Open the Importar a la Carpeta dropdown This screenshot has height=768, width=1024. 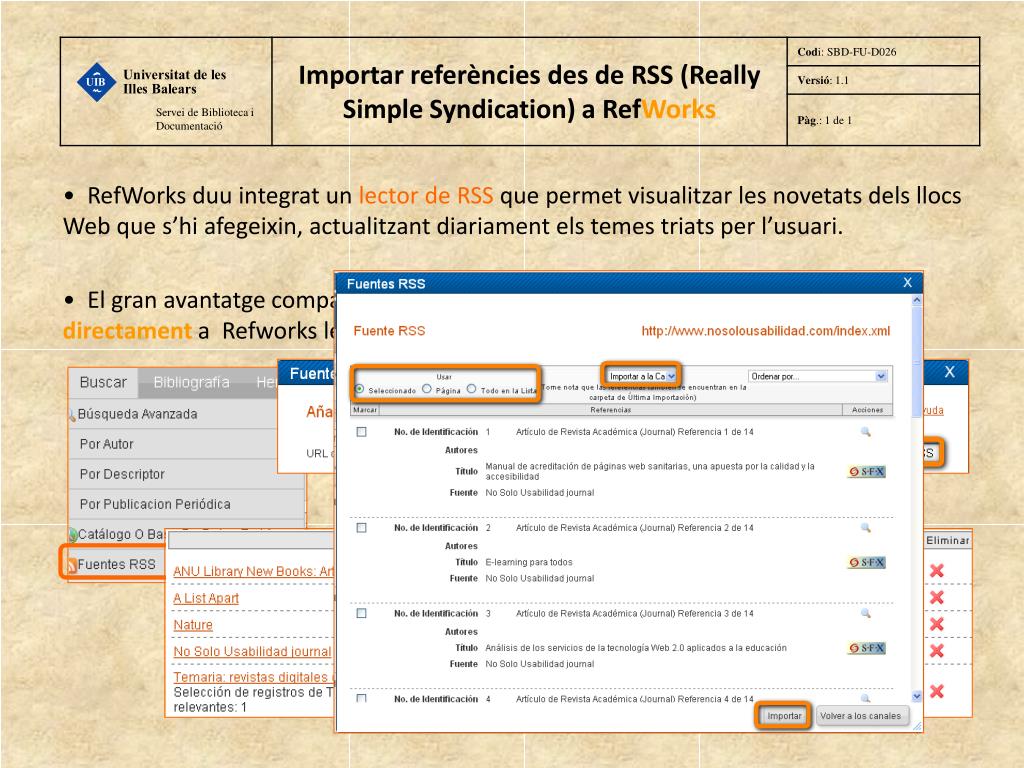tap(641, 376)
